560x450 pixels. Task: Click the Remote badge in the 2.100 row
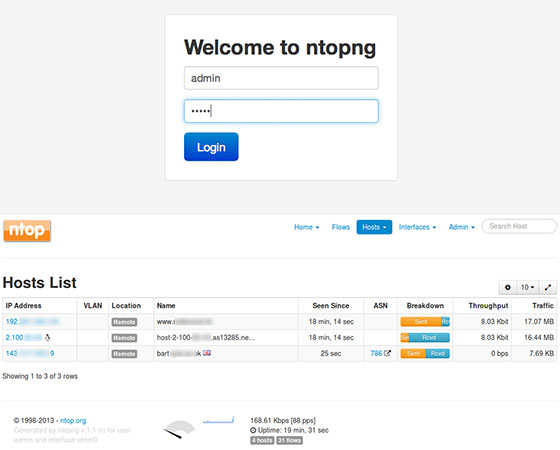(x=124, y=338)
